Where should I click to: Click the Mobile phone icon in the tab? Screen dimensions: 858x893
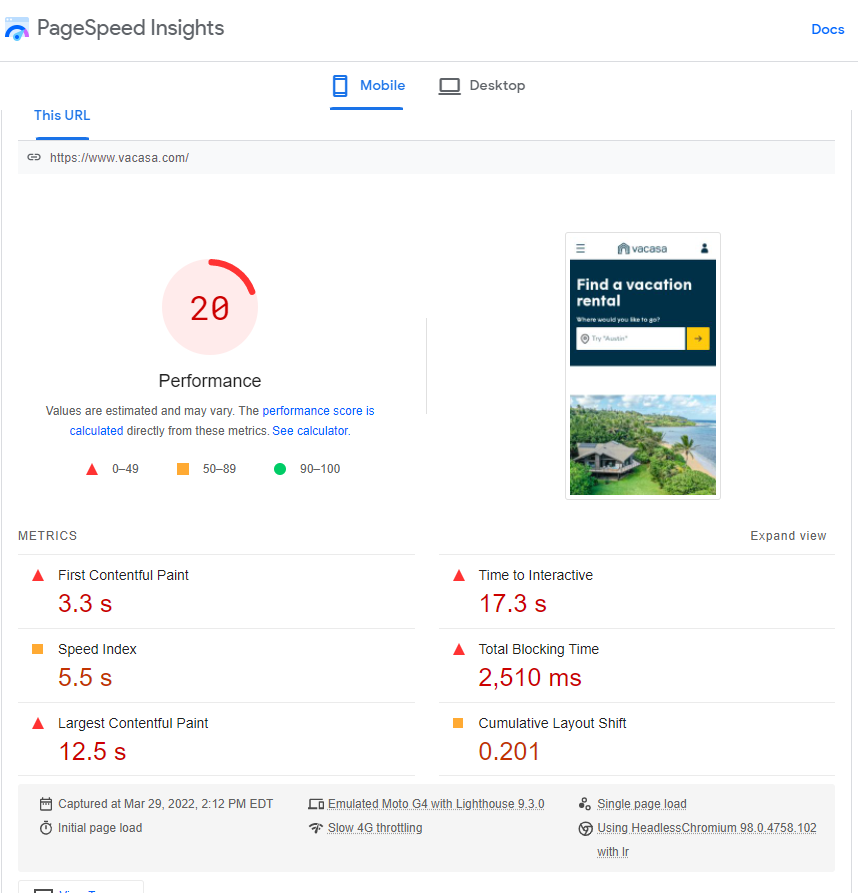[340, 86]
